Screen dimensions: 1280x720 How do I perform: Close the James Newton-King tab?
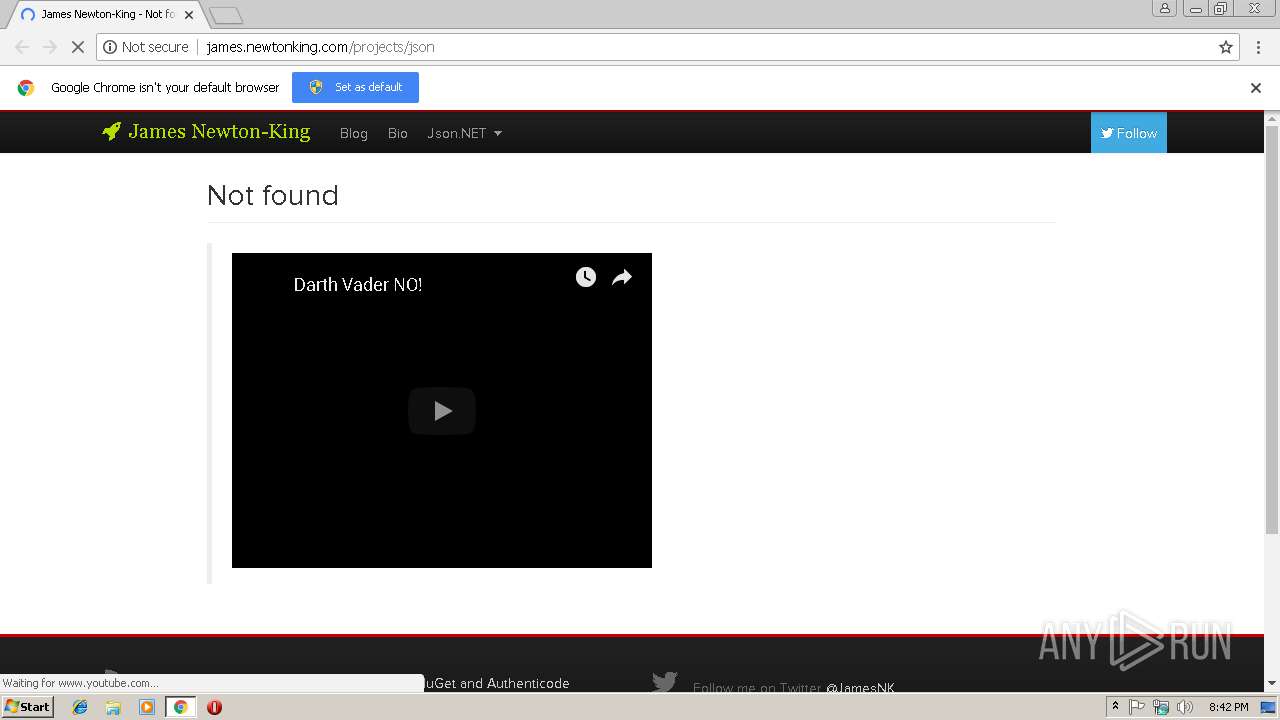(189, 15)
